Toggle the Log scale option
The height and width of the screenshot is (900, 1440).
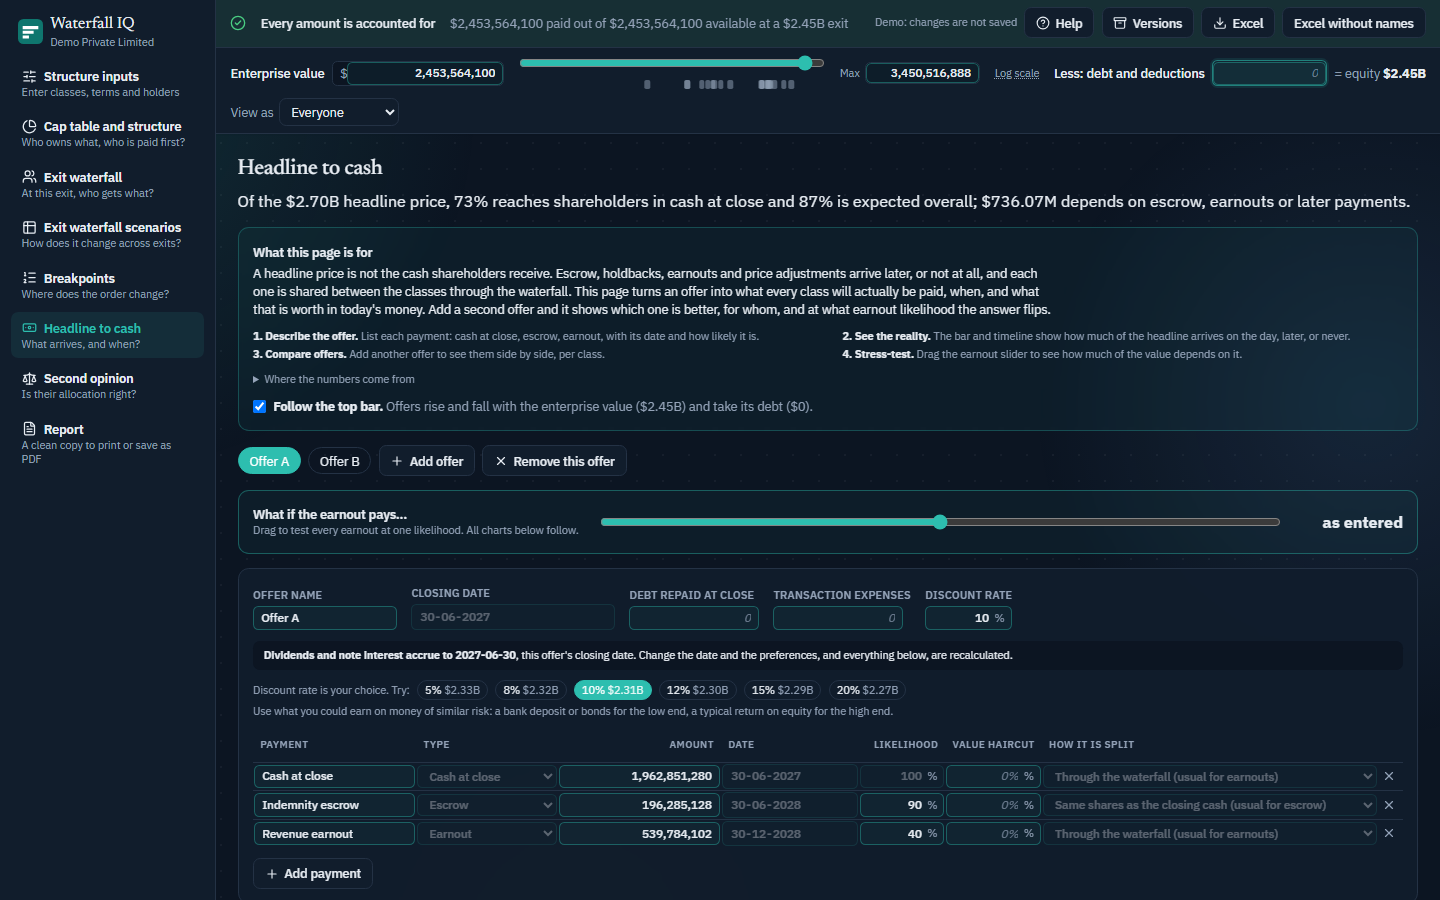point(1016,73)
